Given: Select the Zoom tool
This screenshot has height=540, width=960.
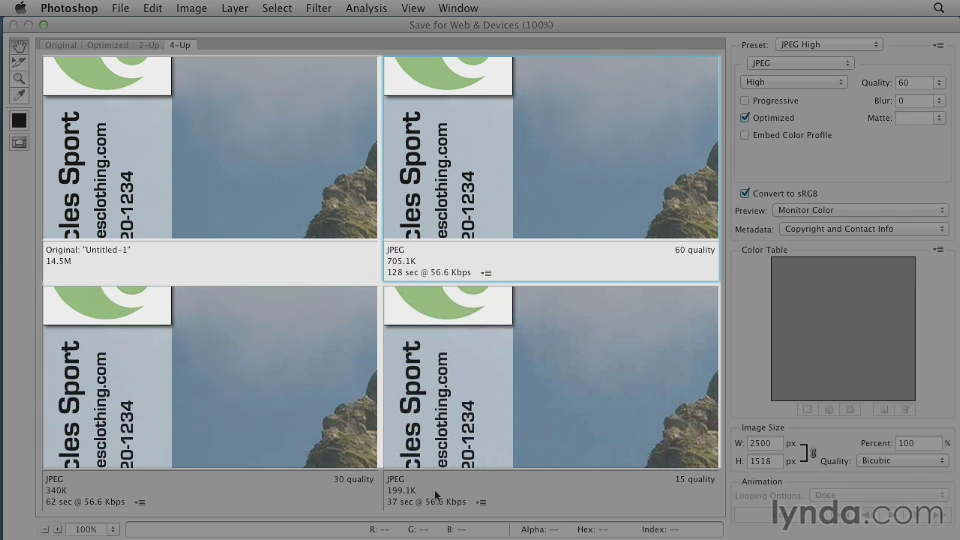Looking at the screenshot, I should [x=18, y=79].
